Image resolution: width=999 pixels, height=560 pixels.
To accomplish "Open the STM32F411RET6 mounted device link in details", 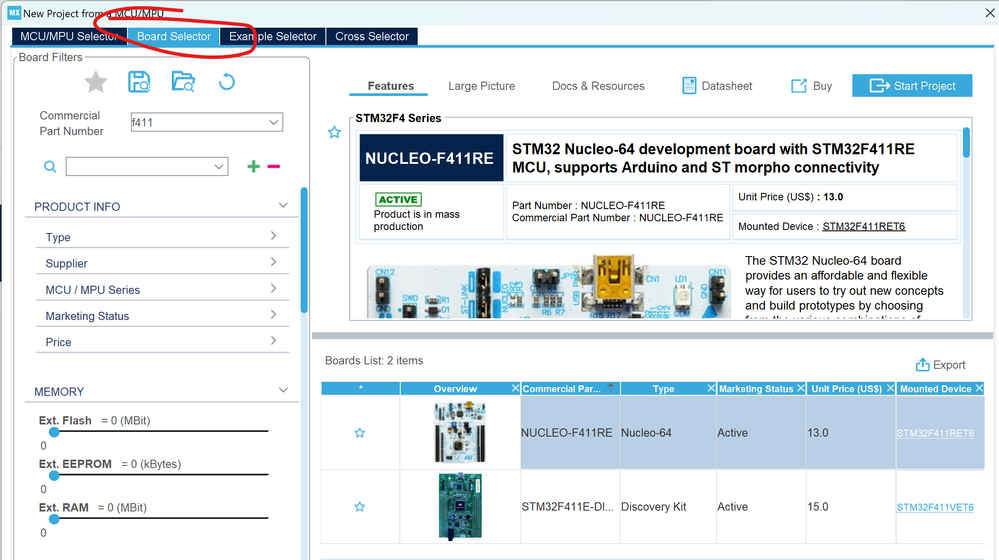I will click(x=863, y=226).
